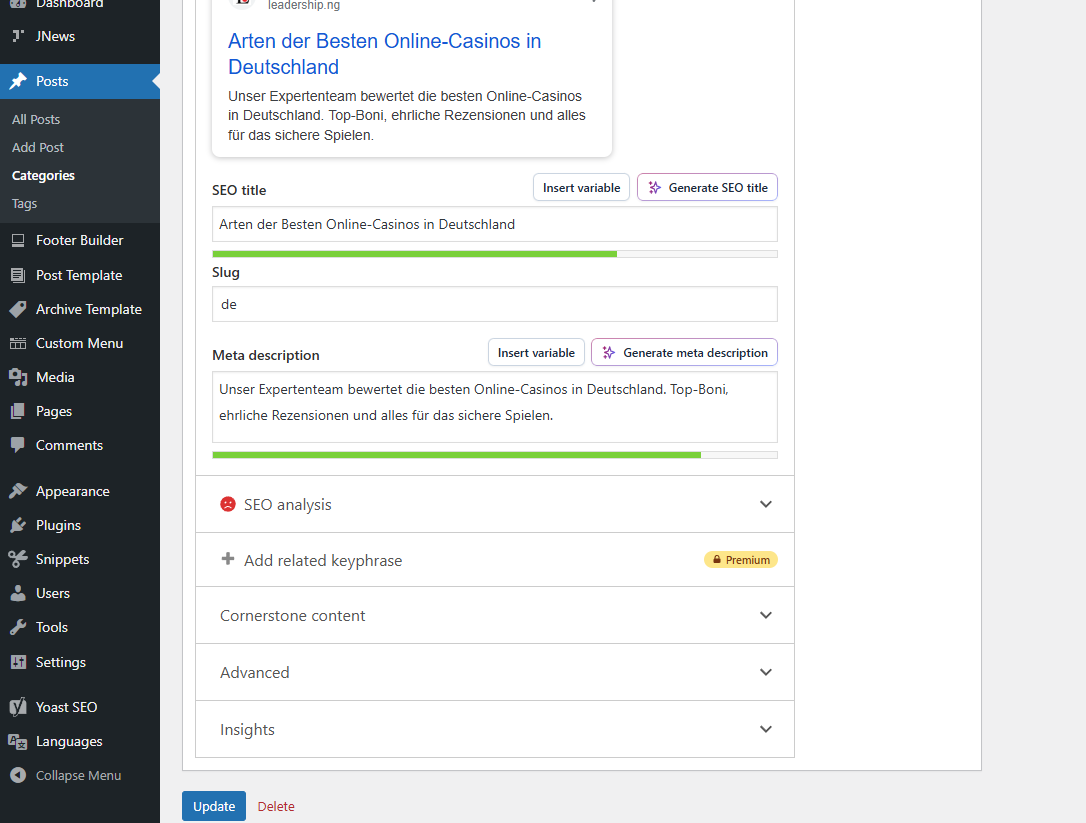This screenshot has height=823, width=1086.
Task: Click the Update button
Action: [x=214, y=806]
